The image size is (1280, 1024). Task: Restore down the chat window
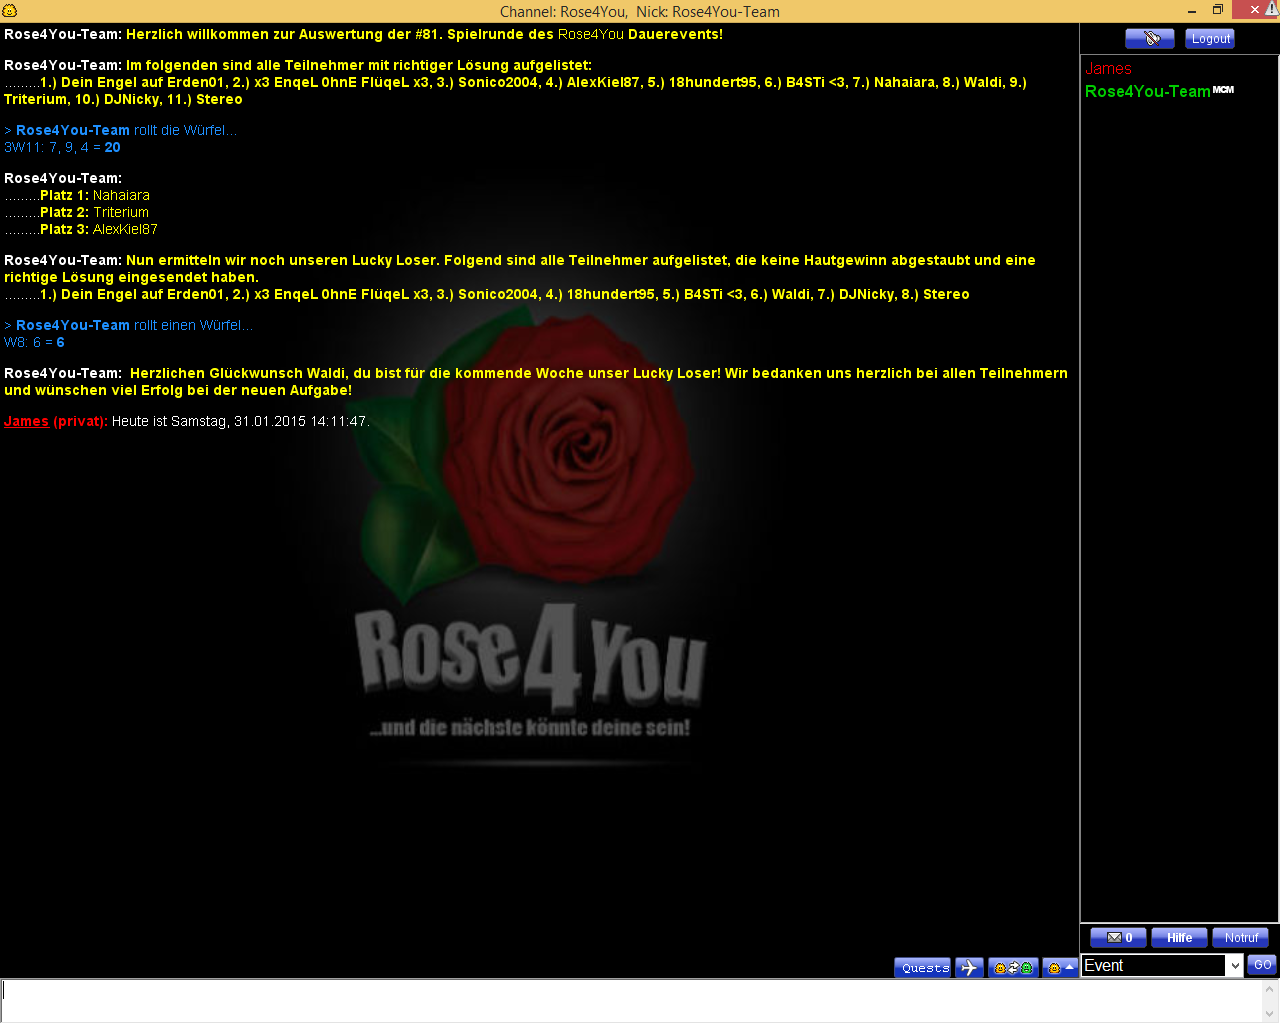[x=1217, y=10]
